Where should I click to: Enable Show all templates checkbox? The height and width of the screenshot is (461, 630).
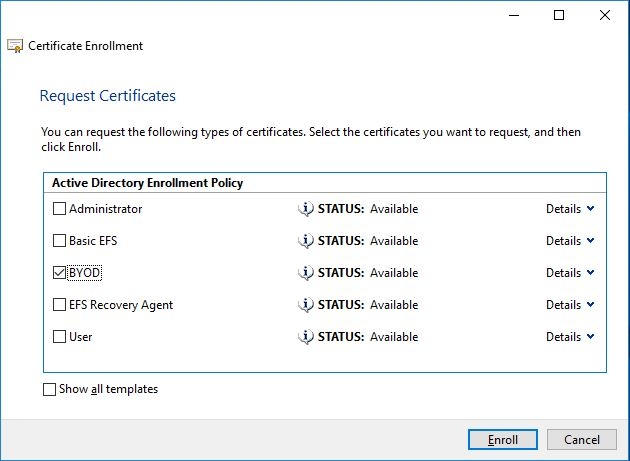pos(49,389)
